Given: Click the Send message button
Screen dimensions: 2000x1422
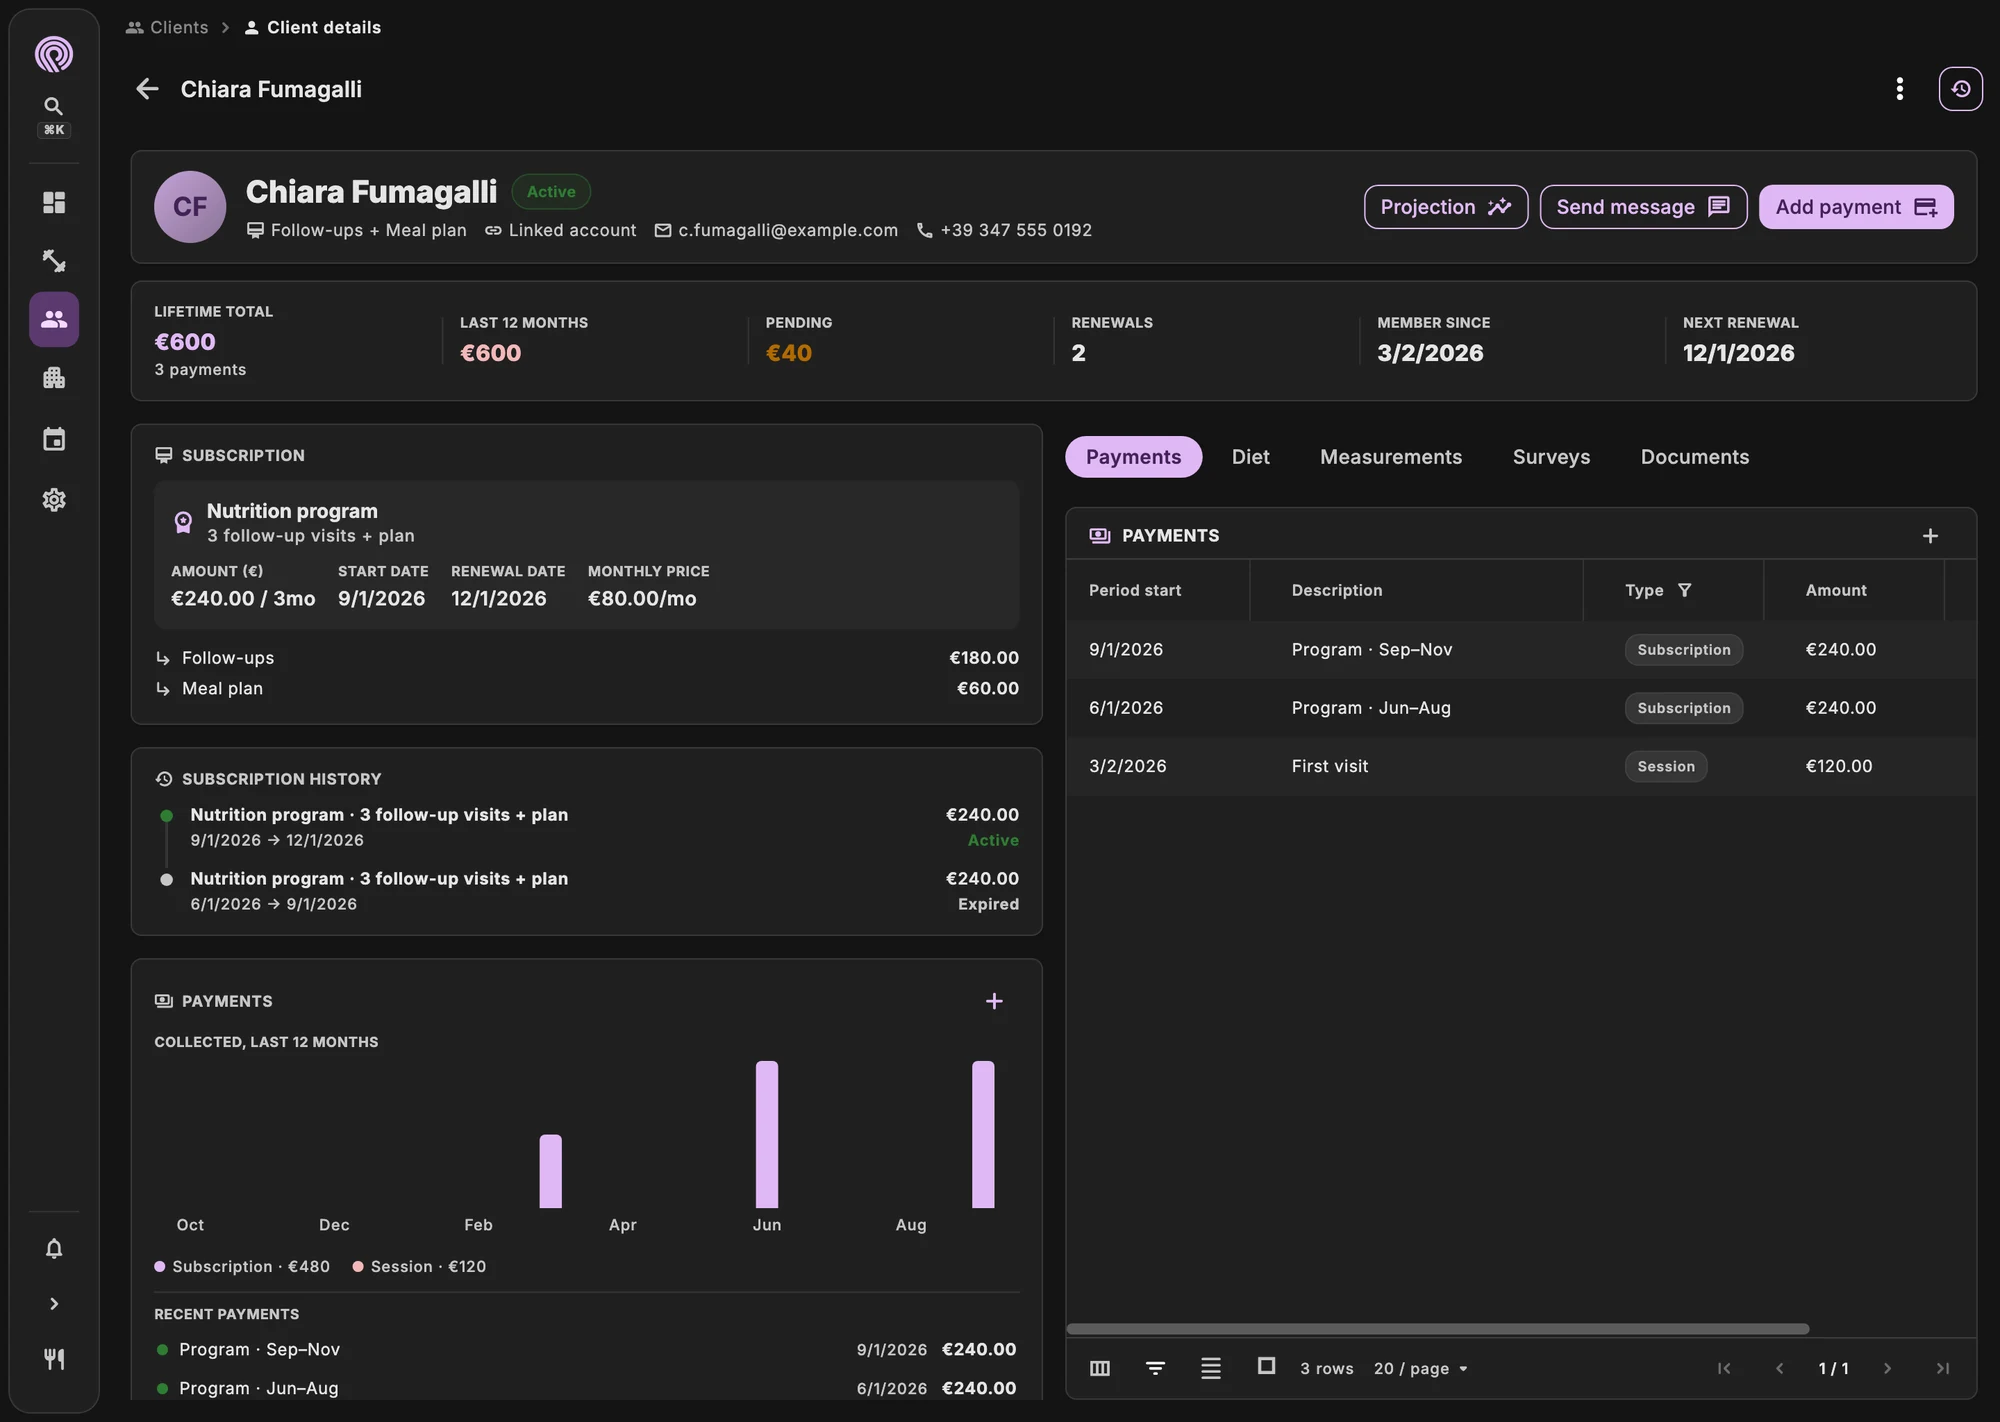Looking at the screenshot, I should (1643, 207).
